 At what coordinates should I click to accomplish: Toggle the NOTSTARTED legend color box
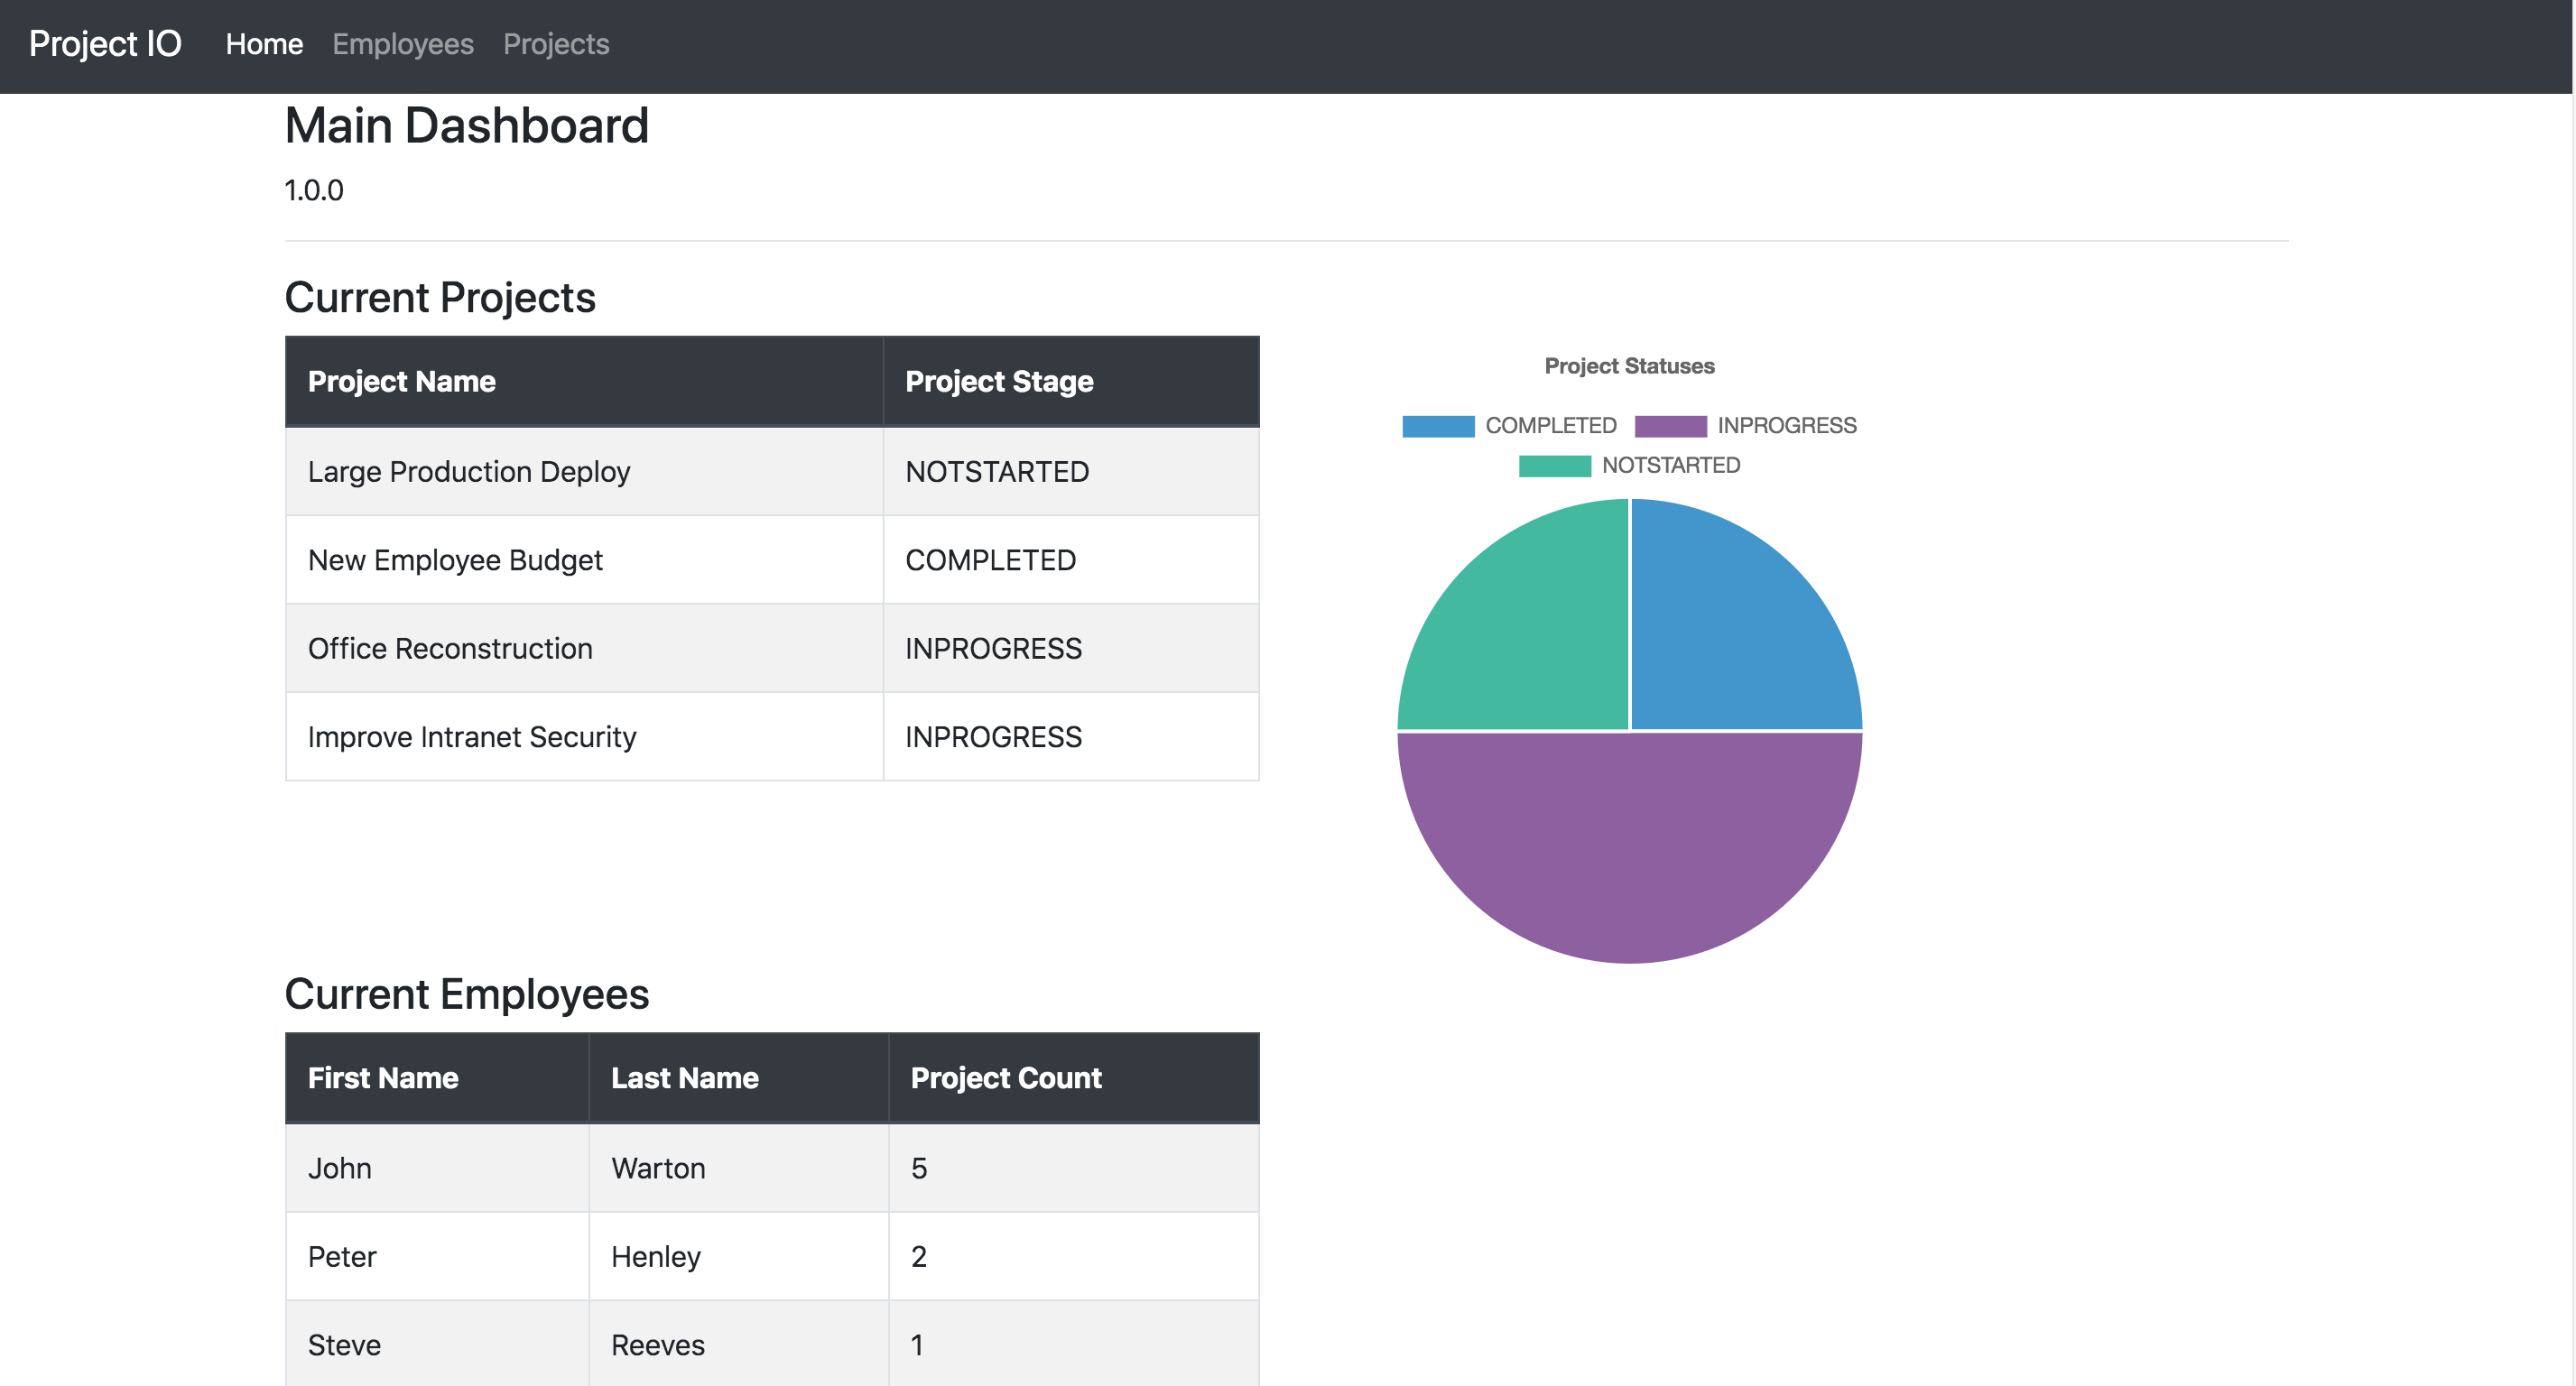point(1553,466)
